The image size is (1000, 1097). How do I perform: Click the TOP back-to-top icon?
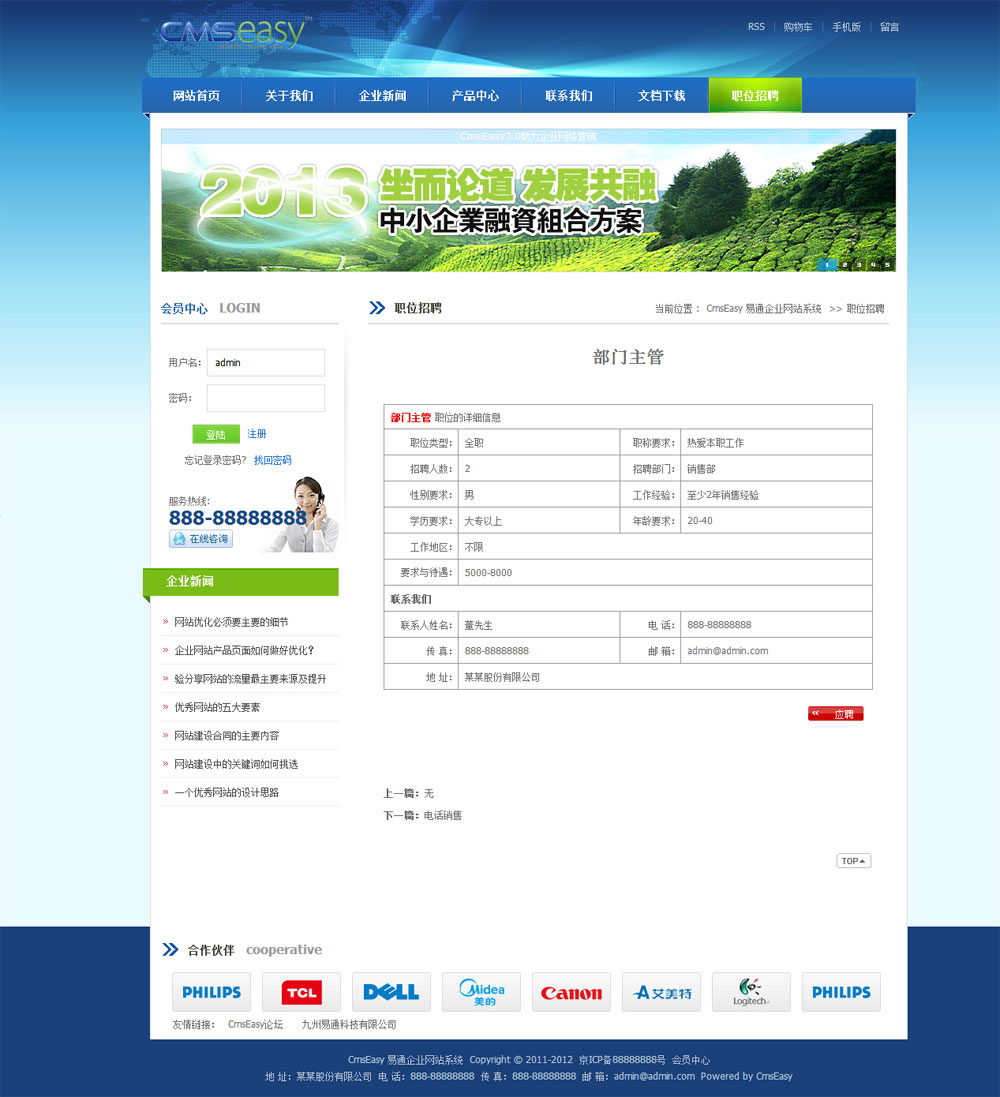pos(853,861)
